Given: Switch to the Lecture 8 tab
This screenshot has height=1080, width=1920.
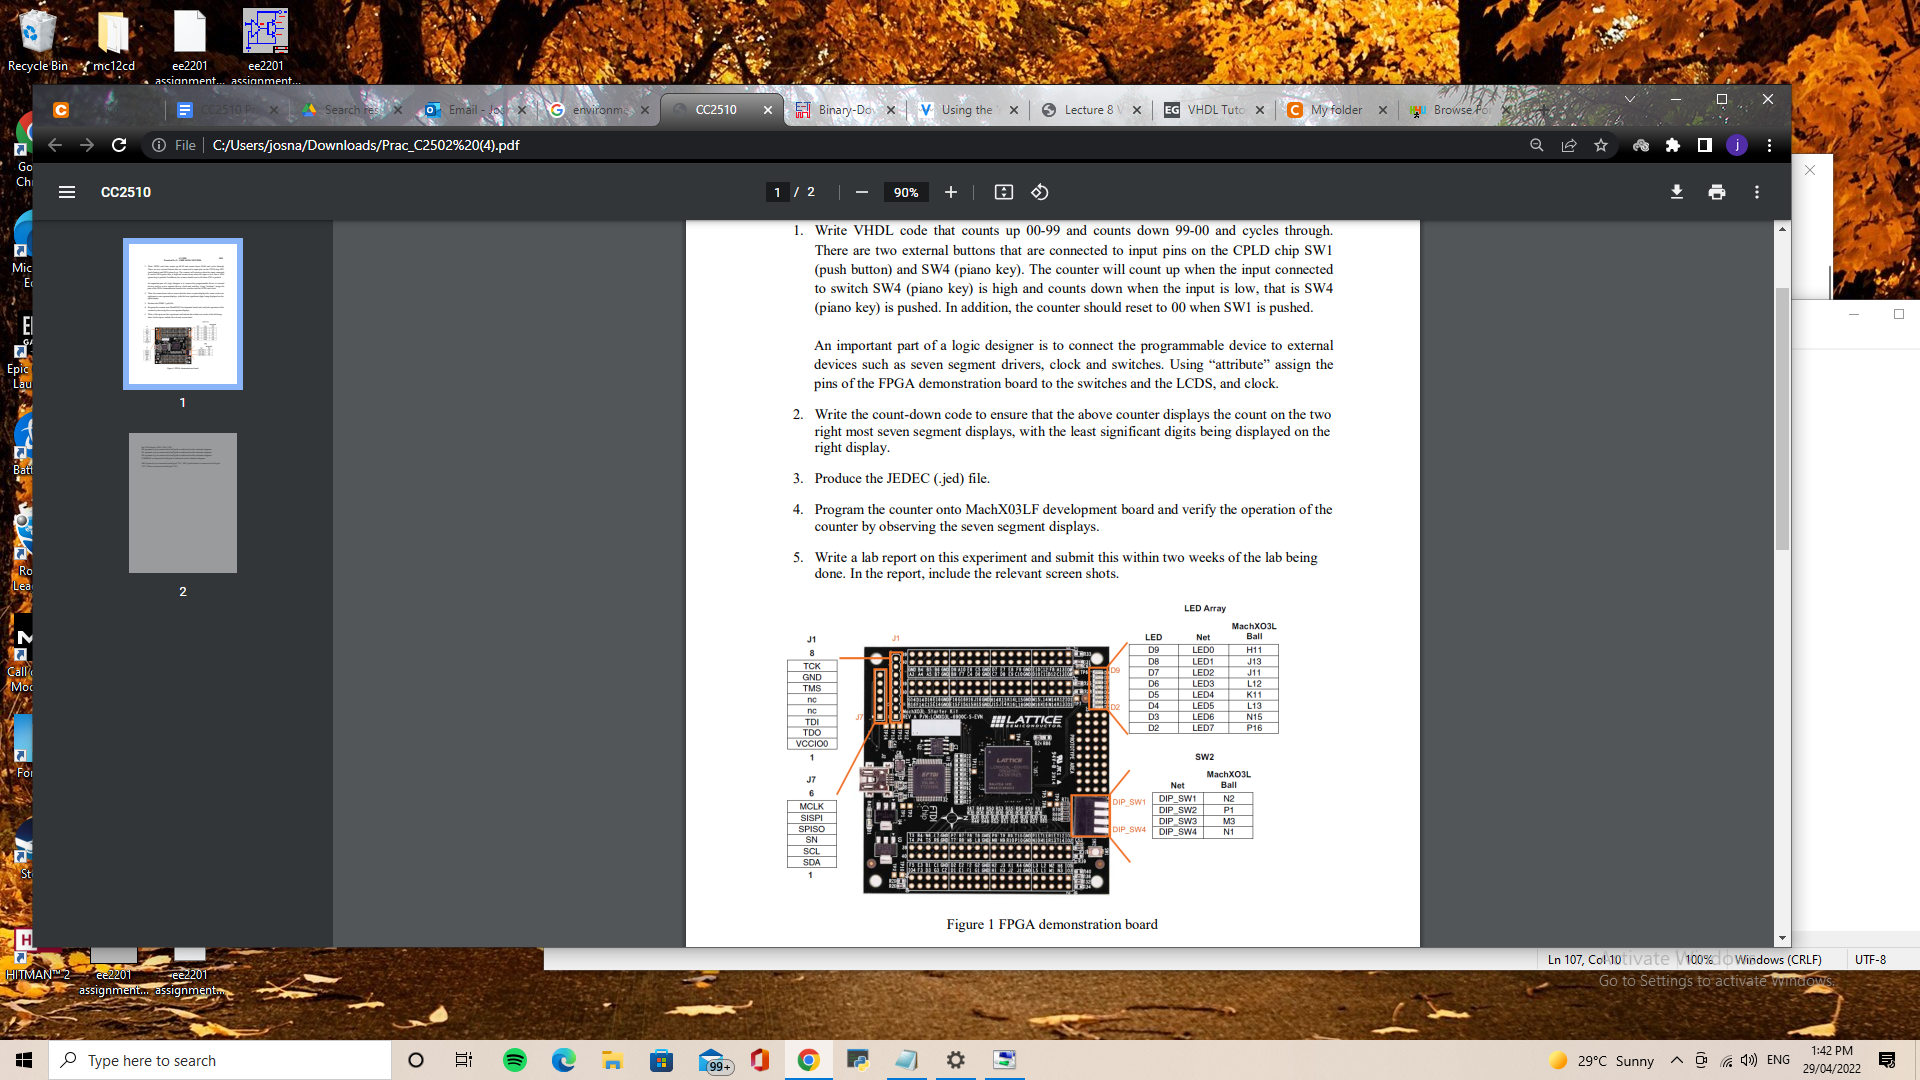Looking at the screenshot, I should (1089, 110).
